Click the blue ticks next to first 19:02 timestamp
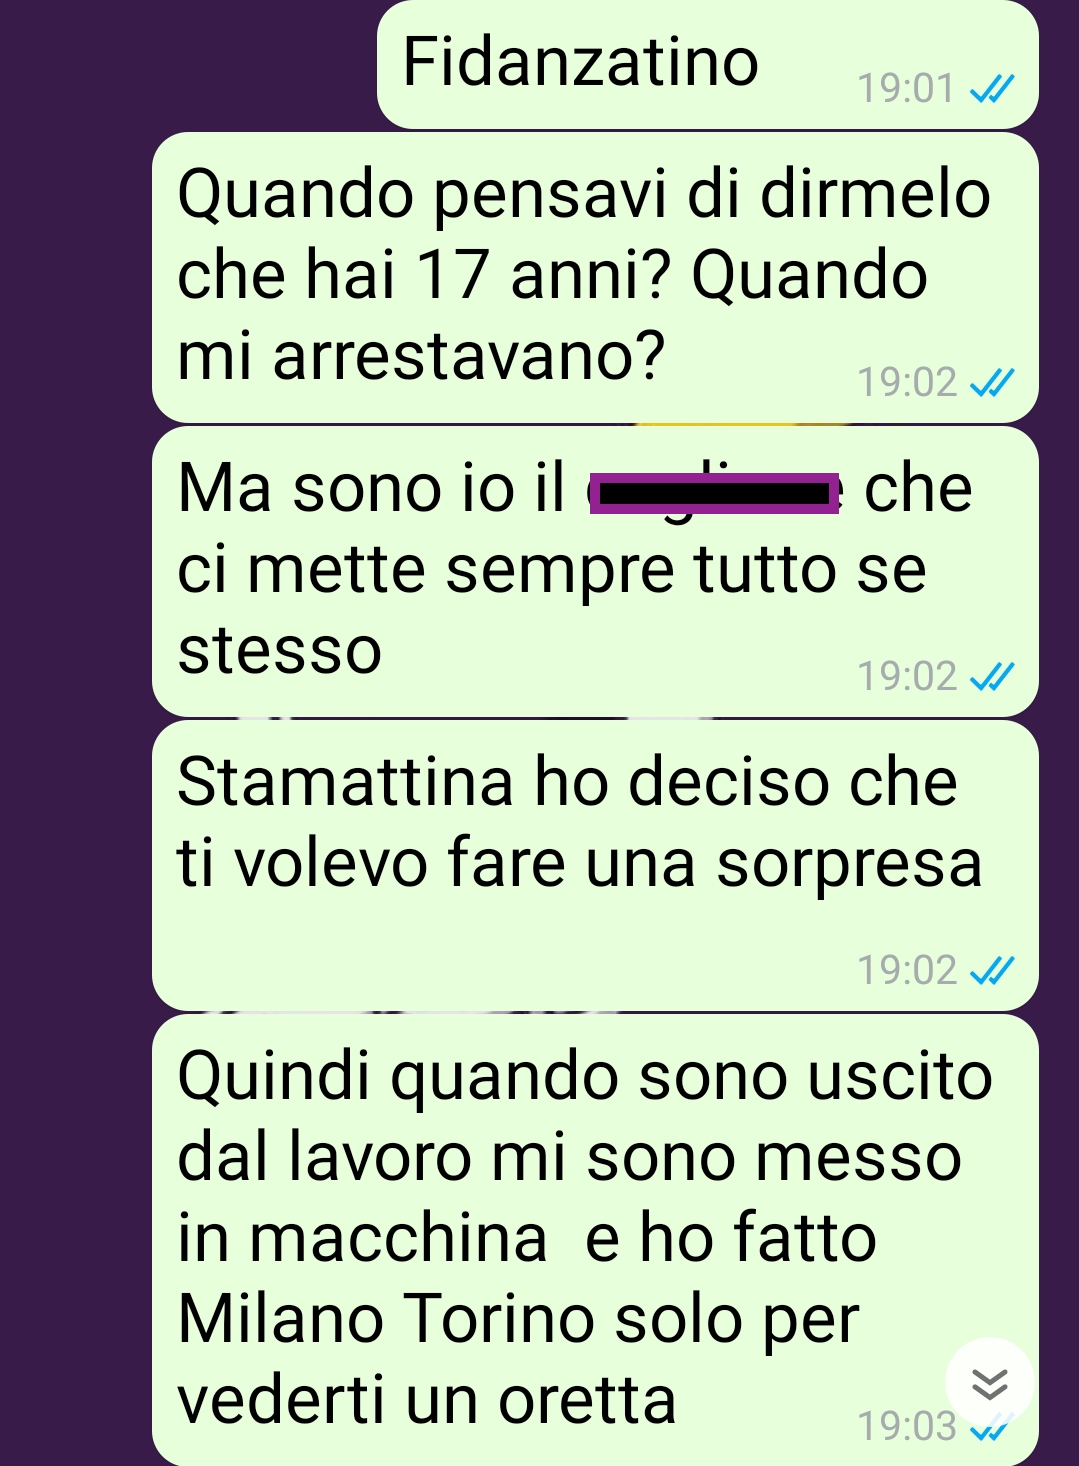Screen dimensions: 1079x1466 click(x=992, y=382)
